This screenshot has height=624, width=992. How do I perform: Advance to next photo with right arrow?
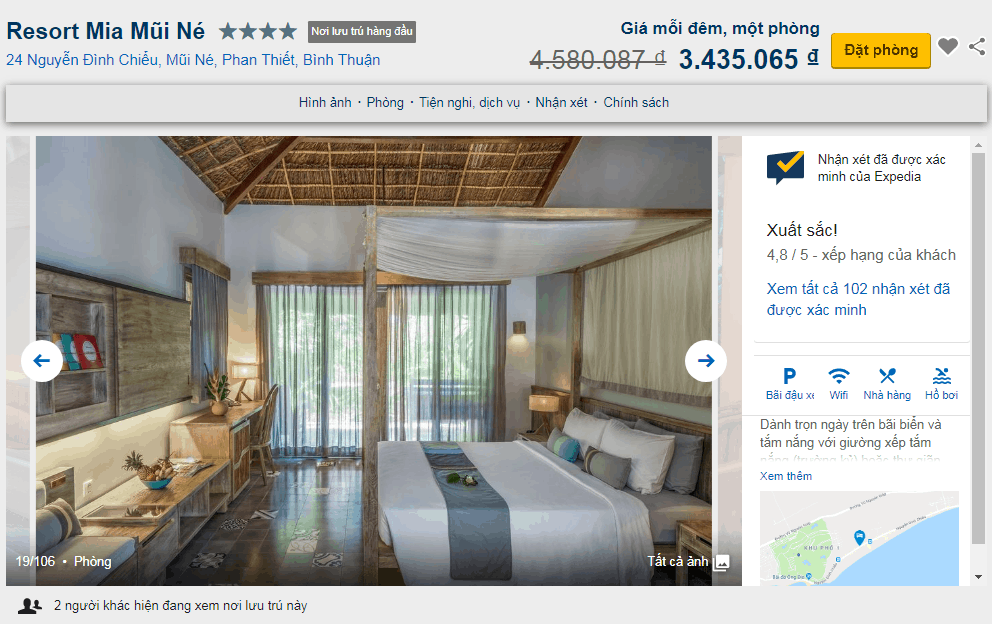(x=706, y=361)
